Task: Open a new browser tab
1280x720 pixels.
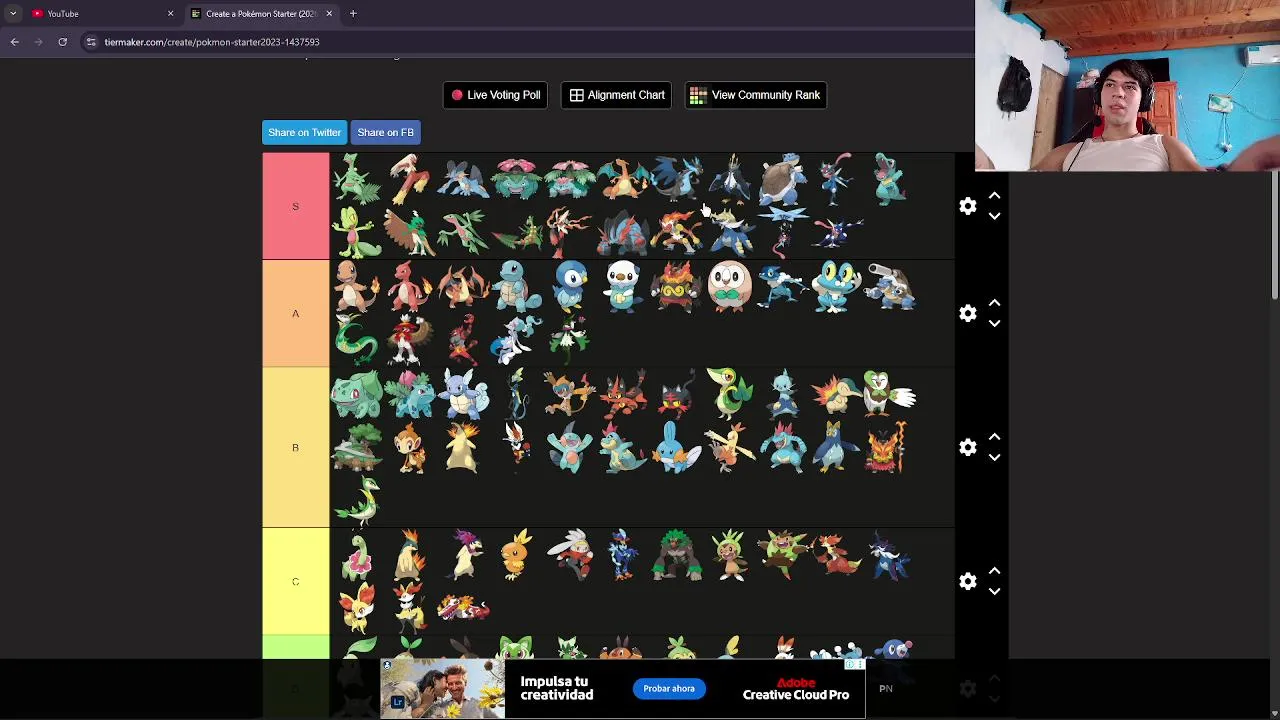Action: tap(353, 13)
